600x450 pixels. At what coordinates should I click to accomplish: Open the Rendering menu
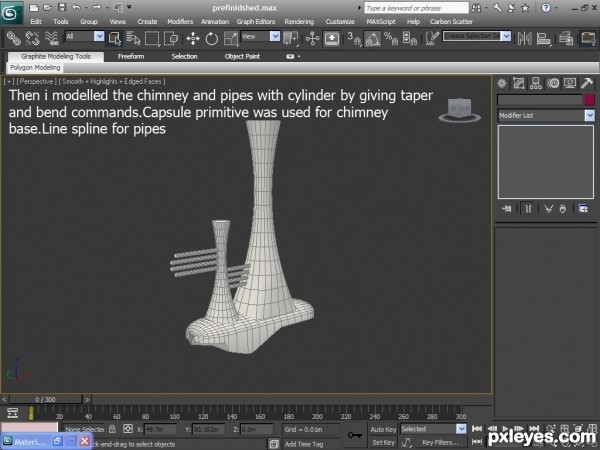299,22
